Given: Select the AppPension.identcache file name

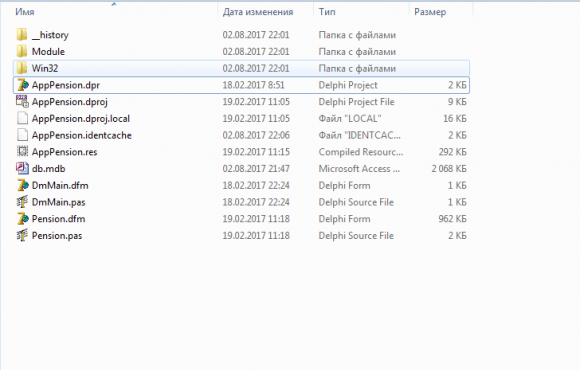Looking at the screenshot, I should (82, 135).
